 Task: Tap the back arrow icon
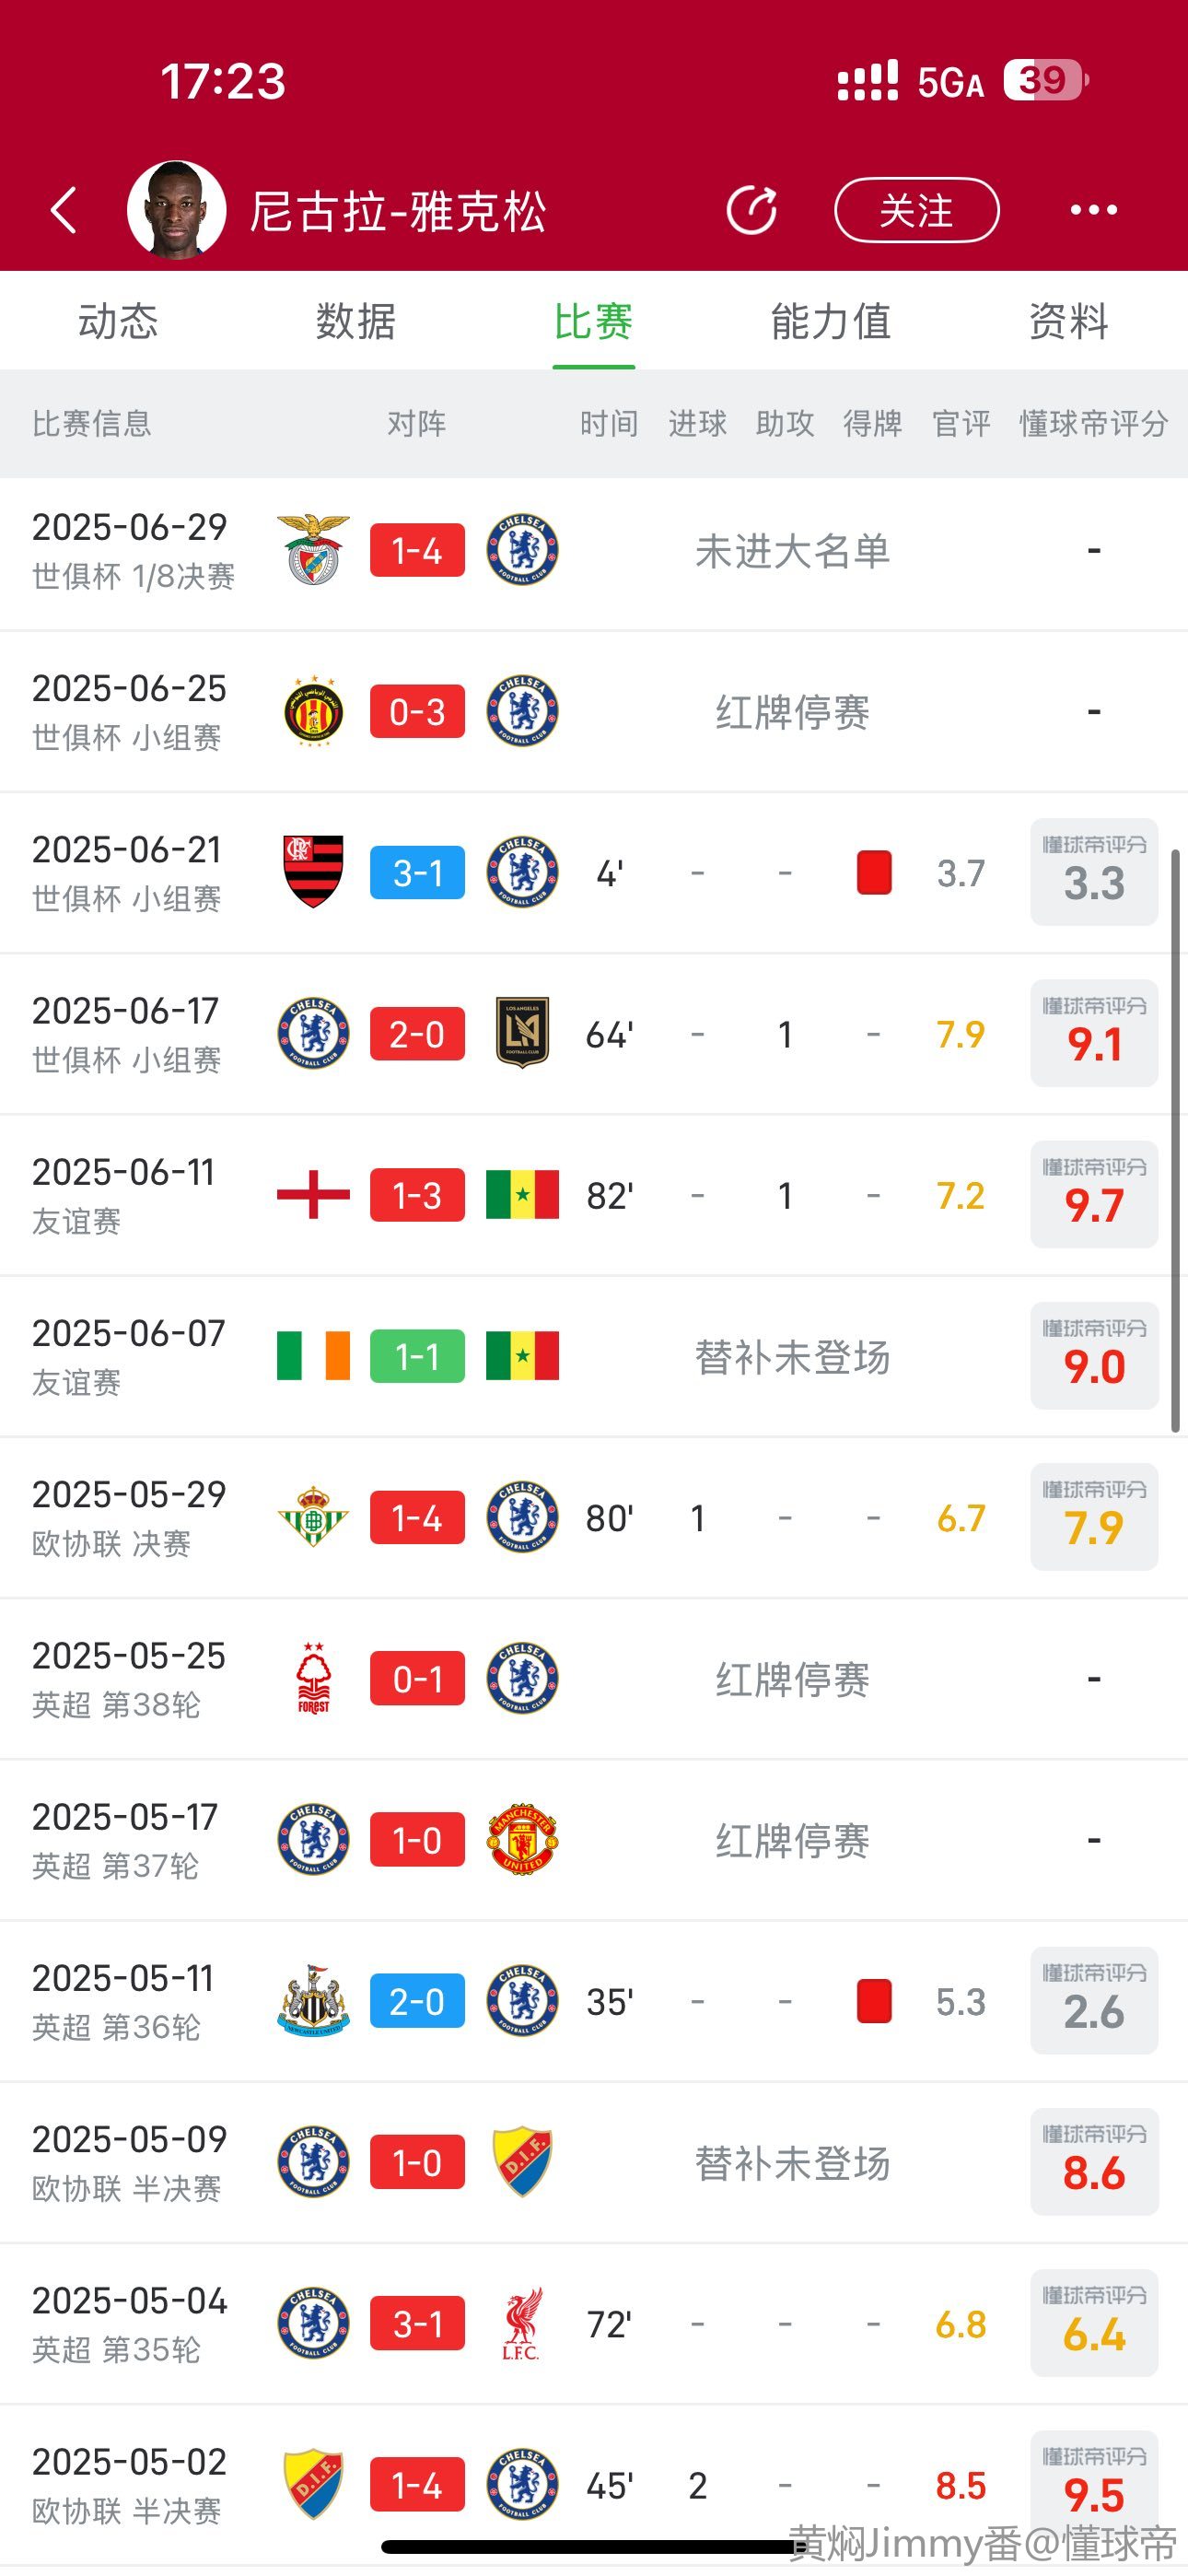[x=64, y=211]
